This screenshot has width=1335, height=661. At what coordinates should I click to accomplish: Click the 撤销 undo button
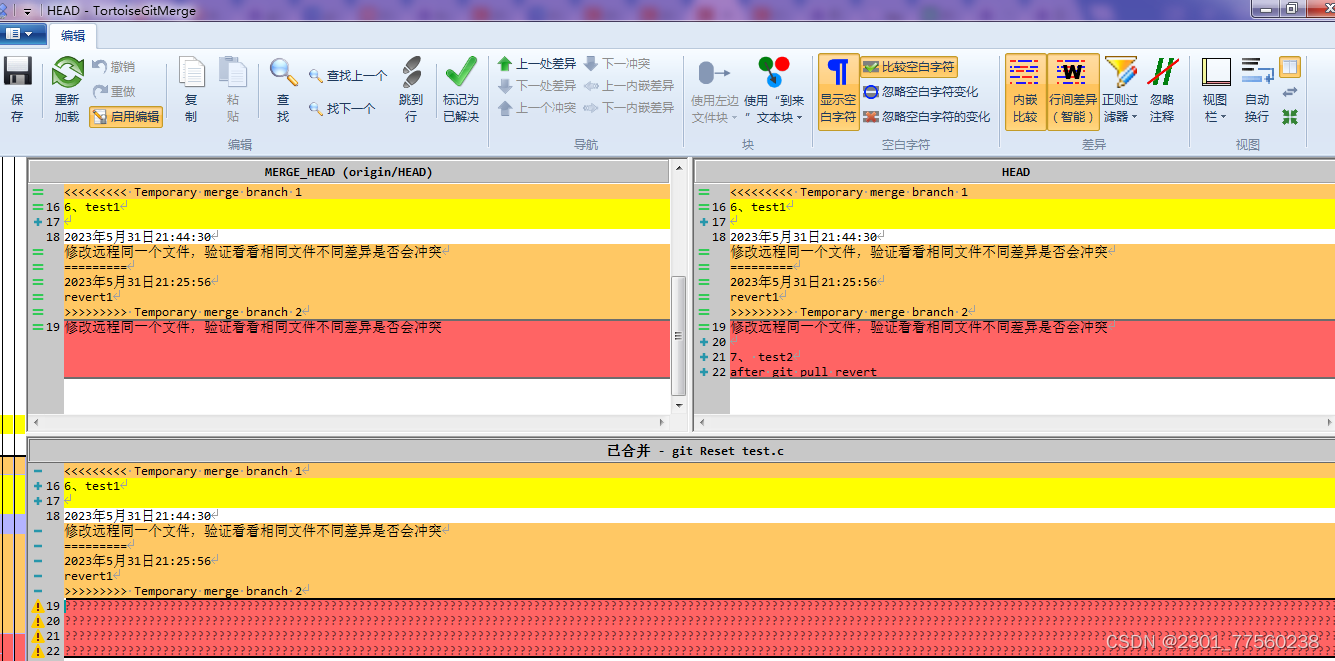click(x=113, y=67)
